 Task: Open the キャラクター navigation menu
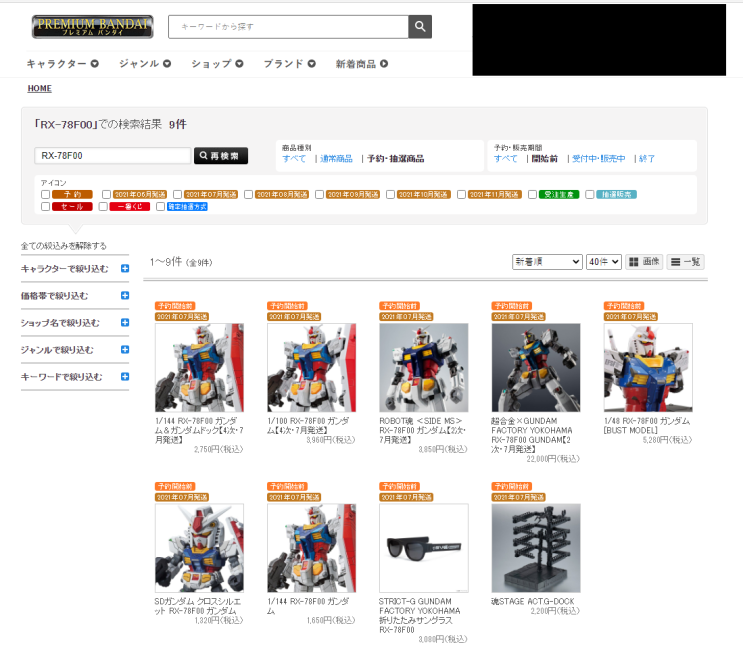coord(63,63)
